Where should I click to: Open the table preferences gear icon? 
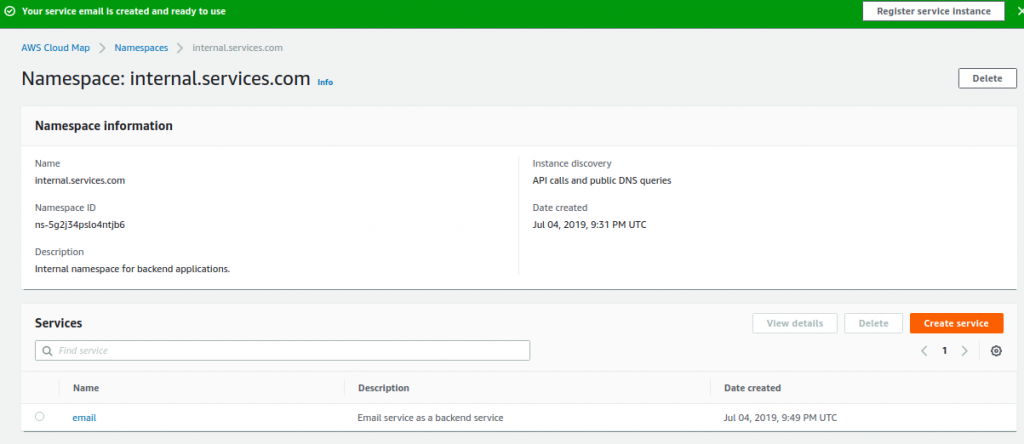coord(996,351)
